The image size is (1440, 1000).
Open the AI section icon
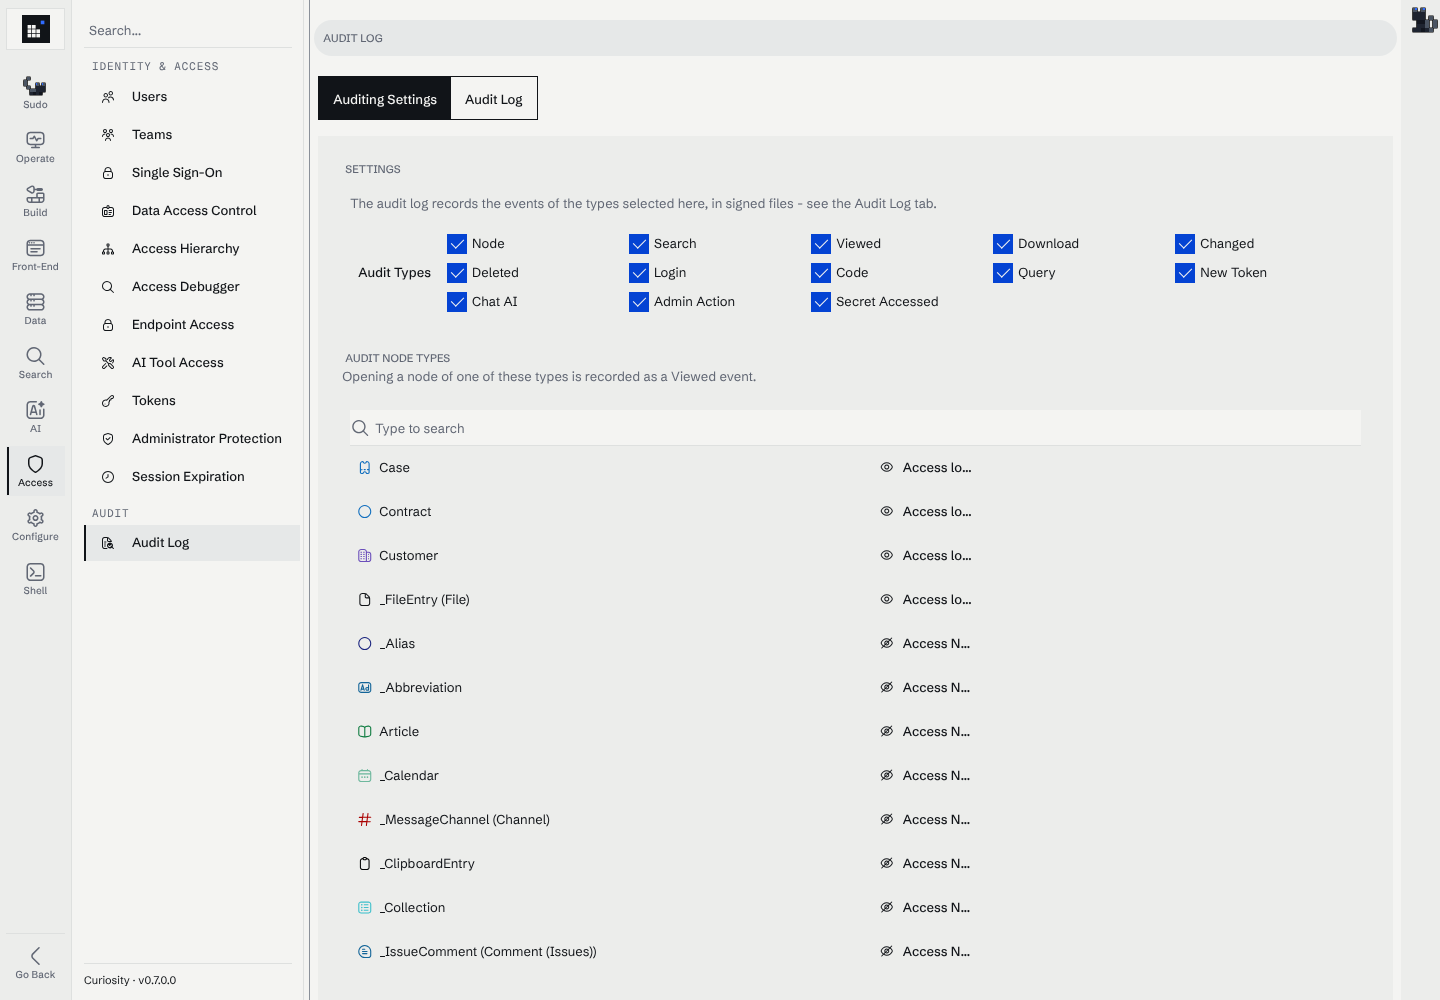(35, 410)
